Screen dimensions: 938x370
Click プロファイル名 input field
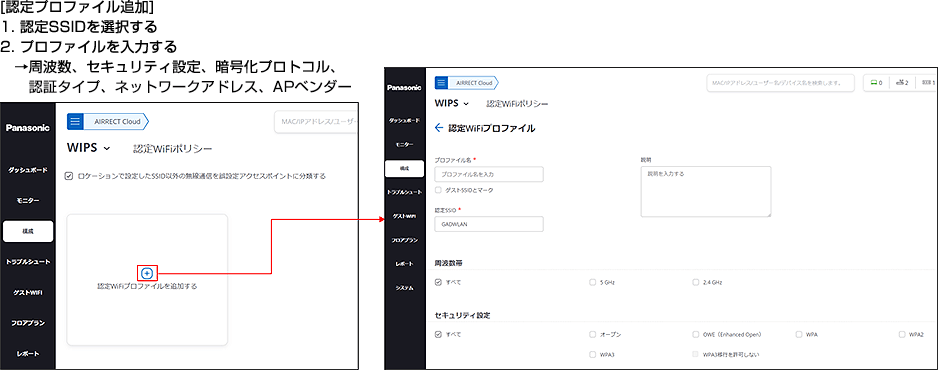(x=489, y=174)
